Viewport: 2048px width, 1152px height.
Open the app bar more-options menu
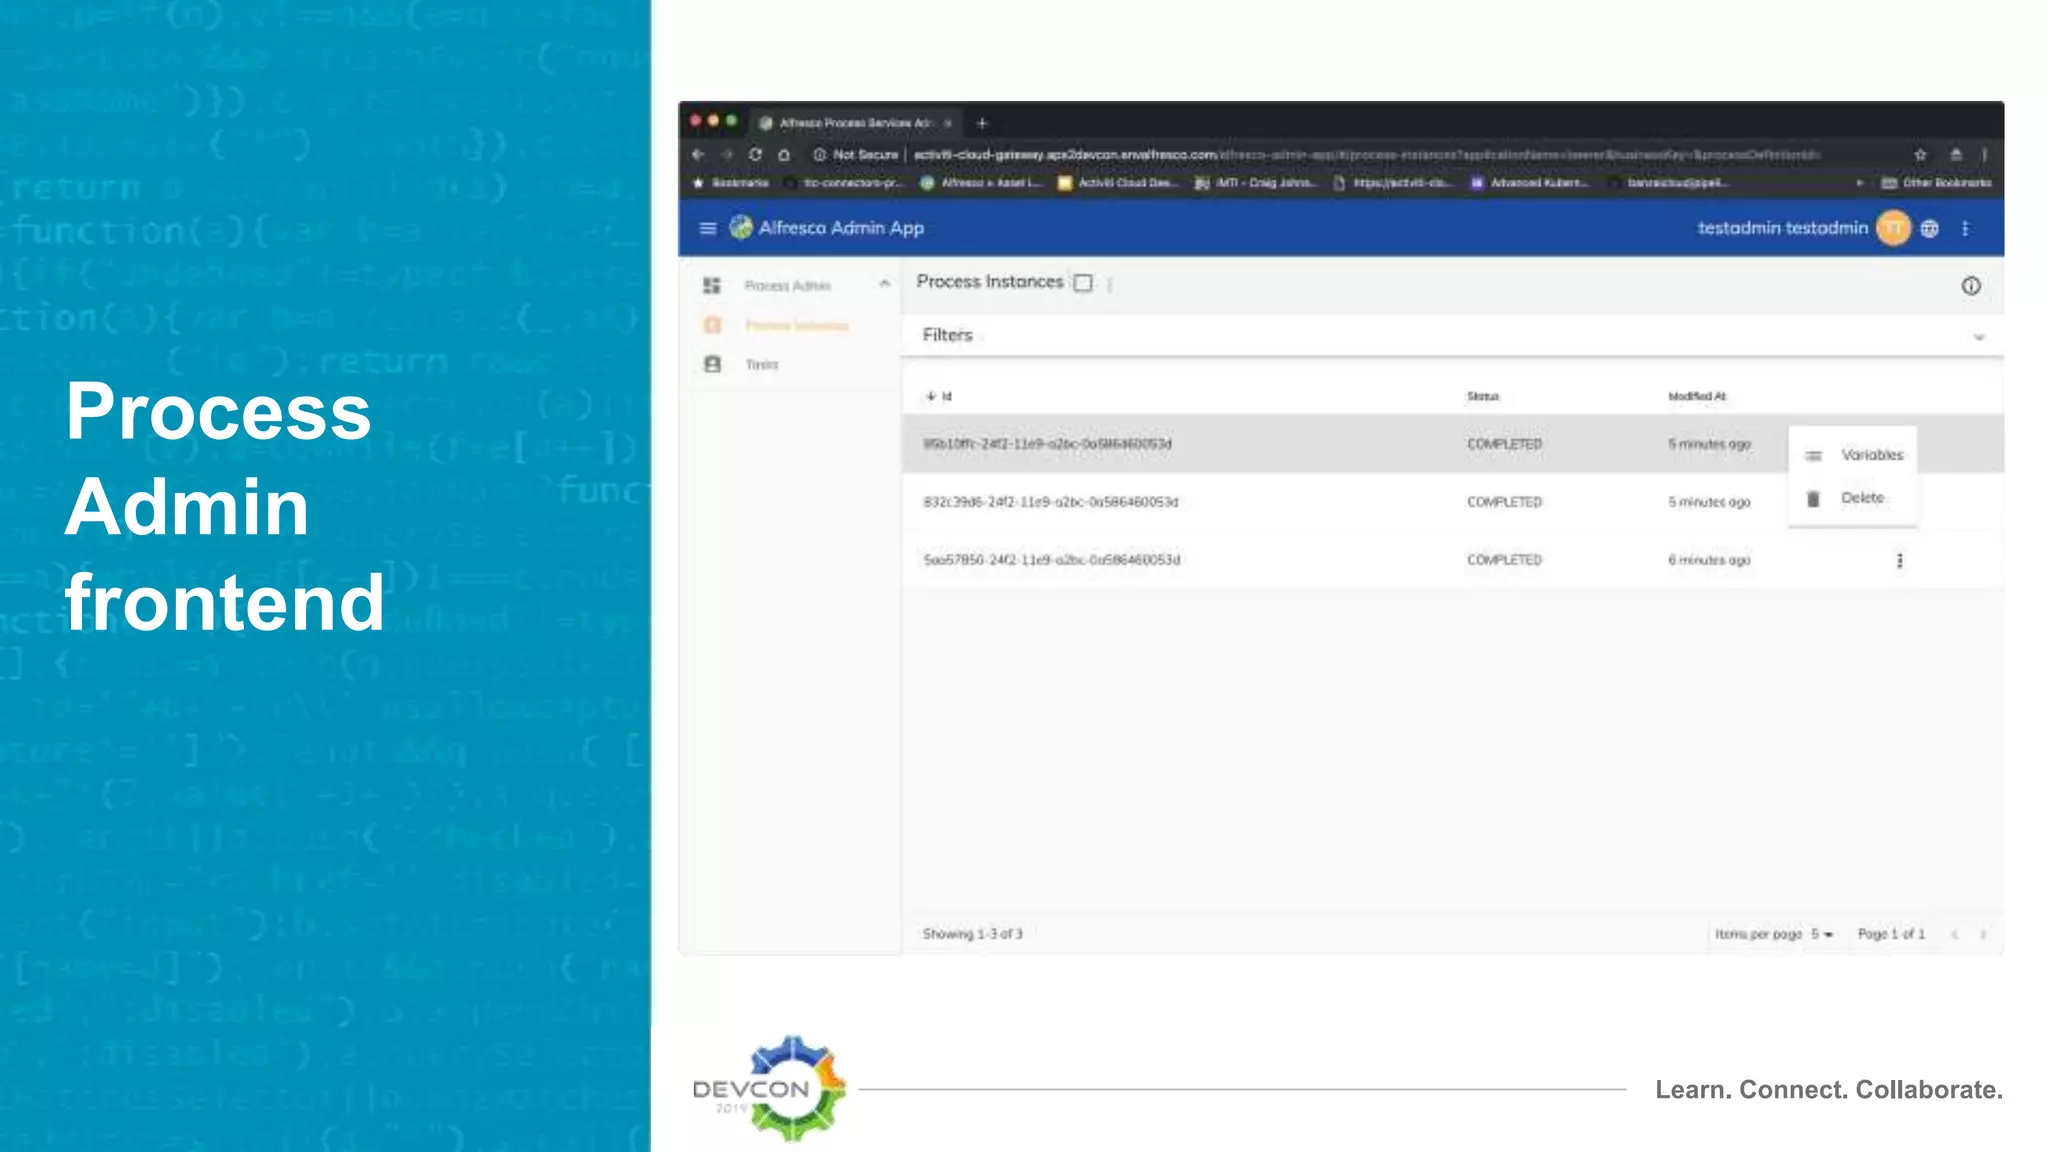coord(1965,229)
